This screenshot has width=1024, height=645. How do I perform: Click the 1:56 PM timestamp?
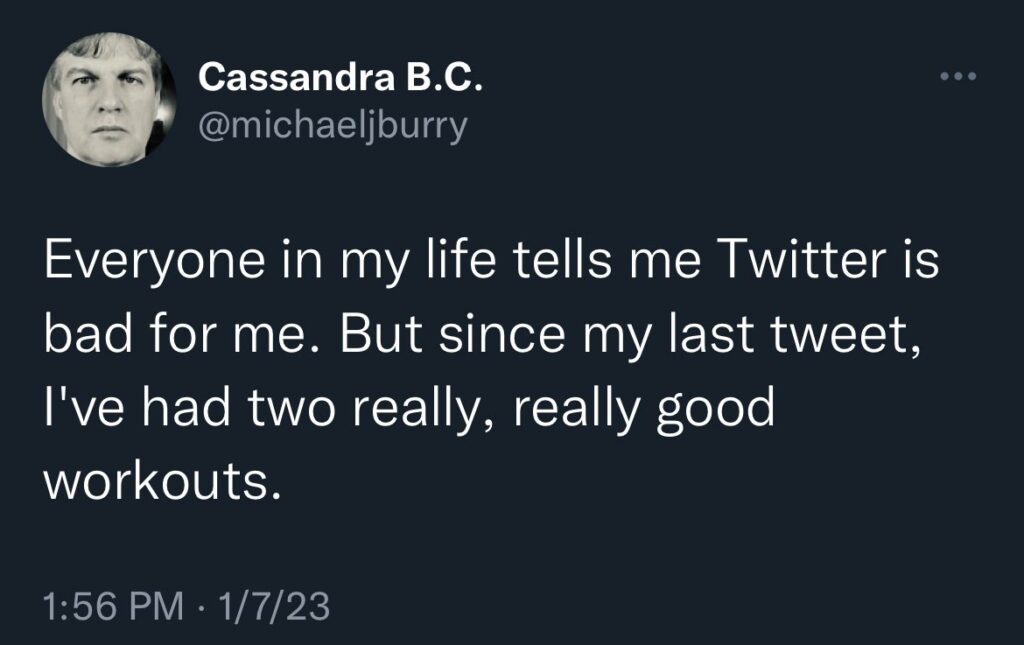coord(115,607)
